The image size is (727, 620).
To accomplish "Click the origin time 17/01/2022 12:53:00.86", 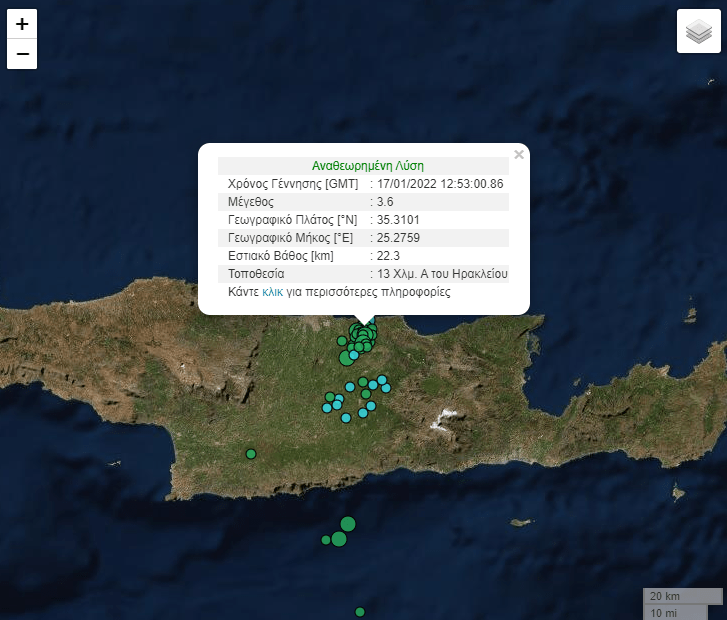I will click(440, 184).
